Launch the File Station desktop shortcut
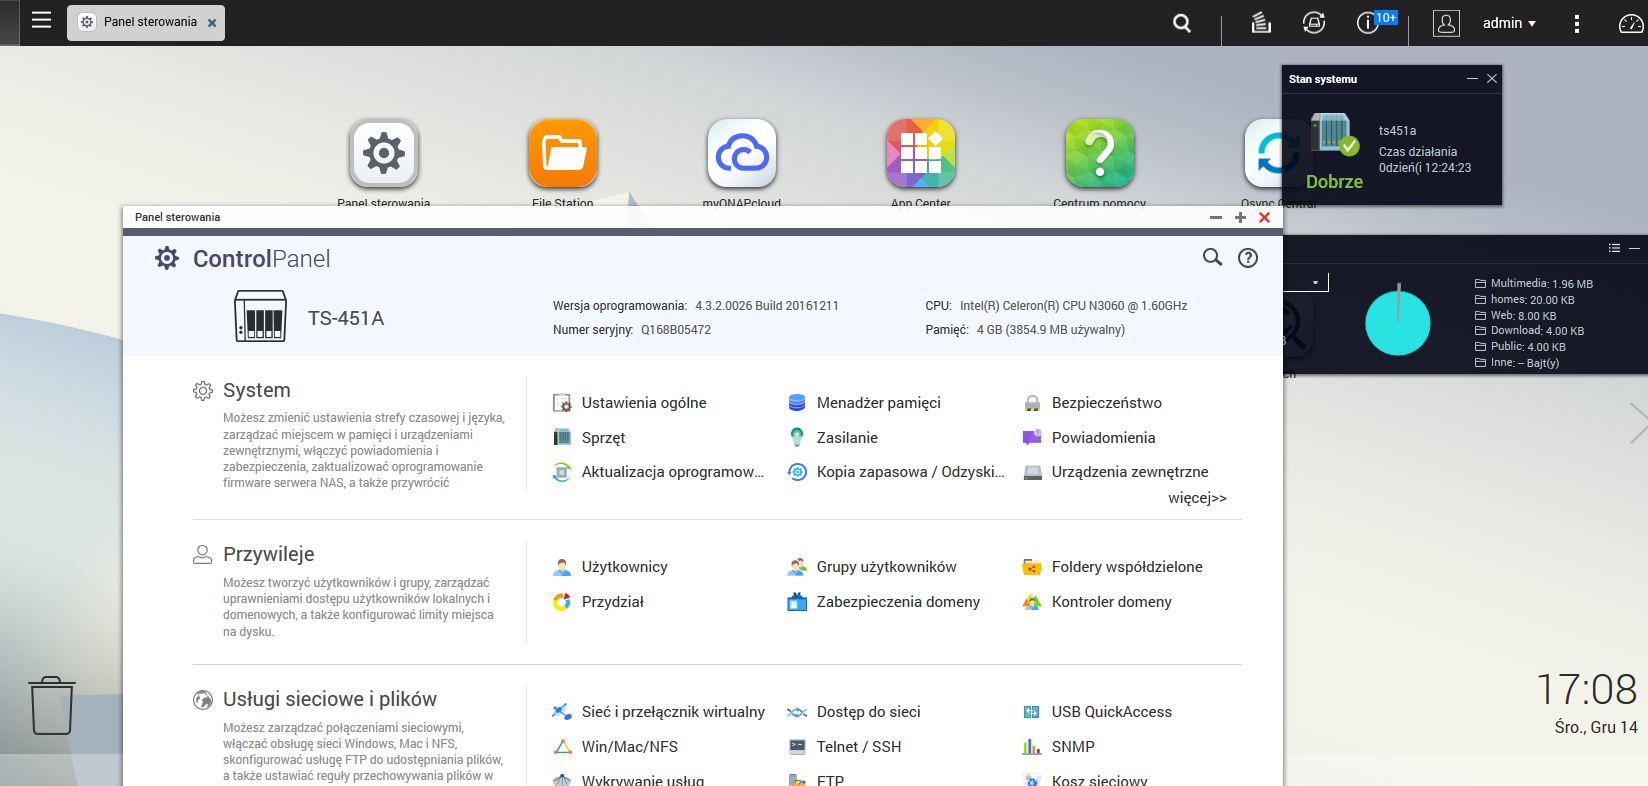 coord(563,153)
